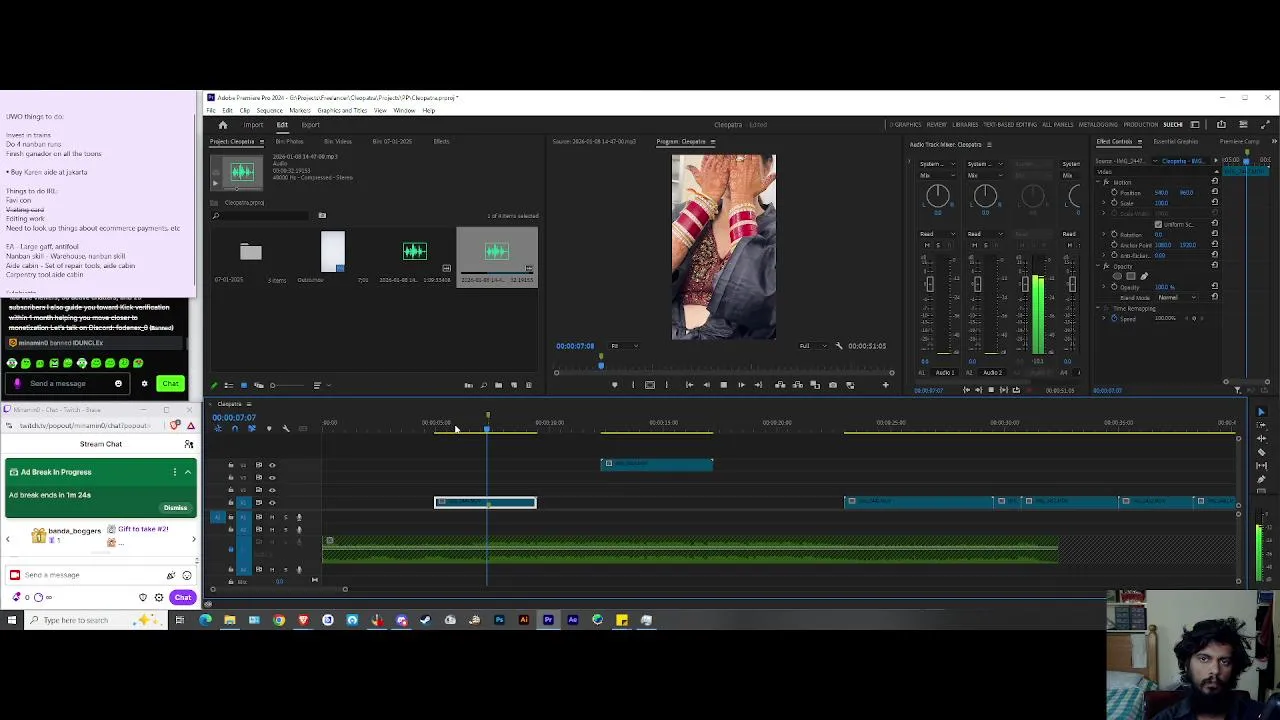Viewport: 1280px width, 720px height.
Task: Open the Essential Graphics tab
Action: coord(1176,141)
